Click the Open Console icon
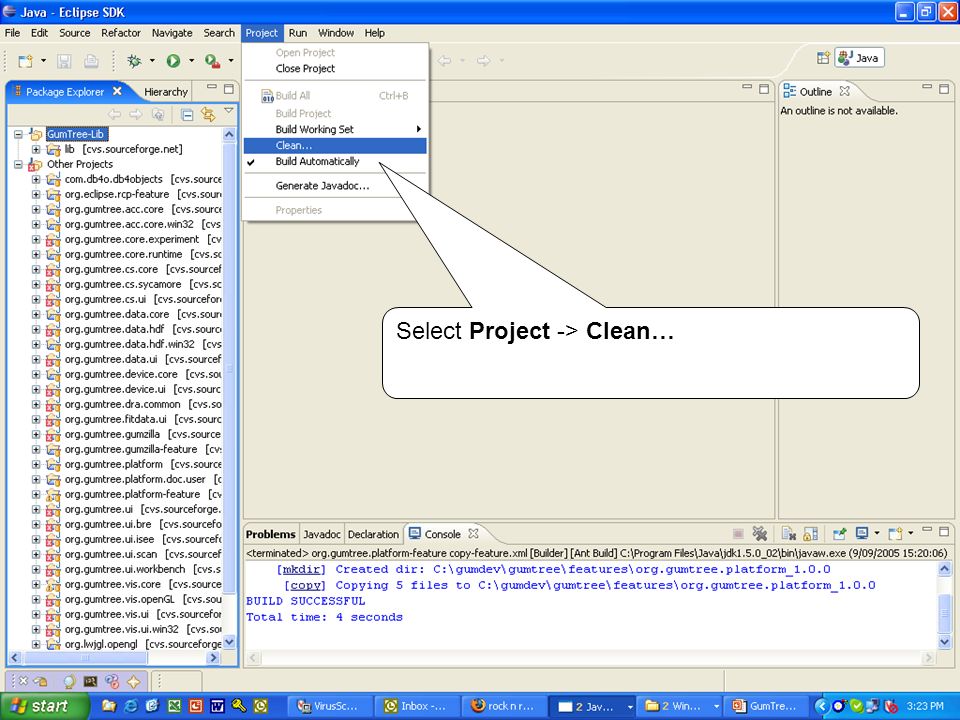This screenshot has height=720, width=960. 895,534
